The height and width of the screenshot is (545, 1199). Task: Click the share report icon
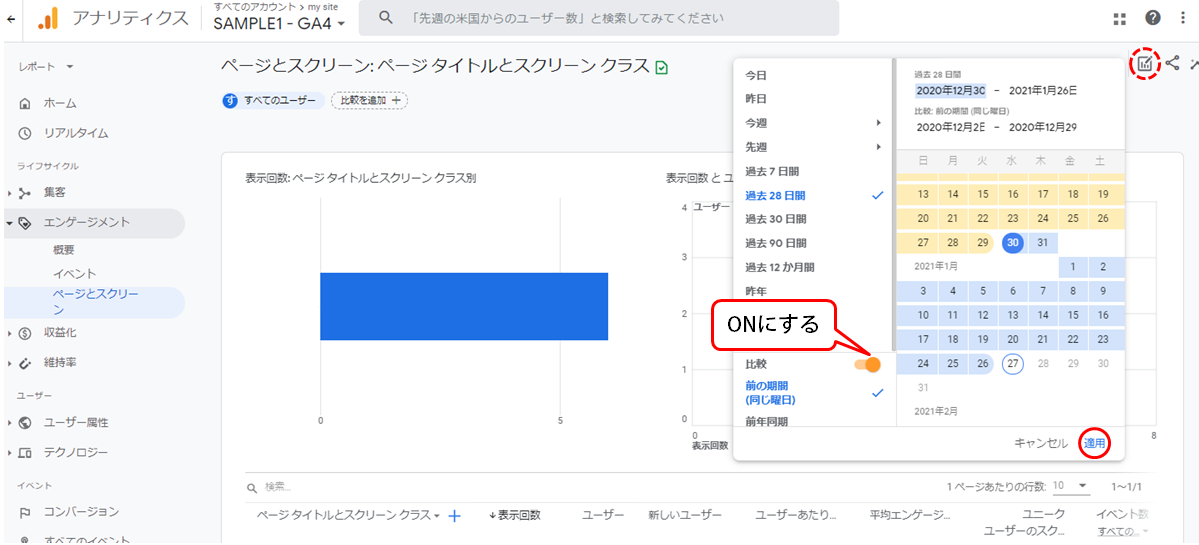coord(1172,63)
